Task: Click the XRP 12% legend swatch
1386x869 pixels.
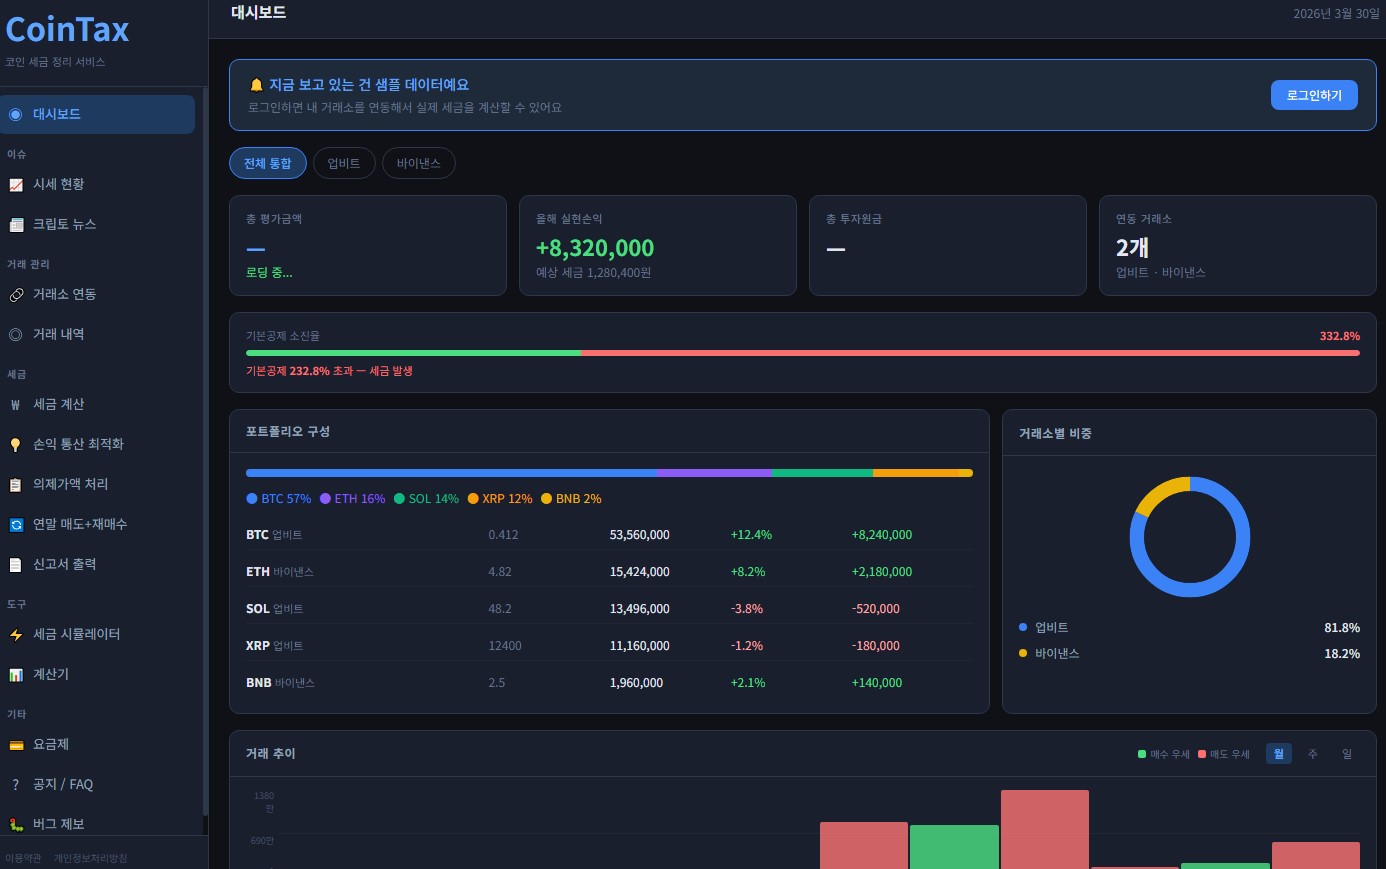Action: coord(473,498)
